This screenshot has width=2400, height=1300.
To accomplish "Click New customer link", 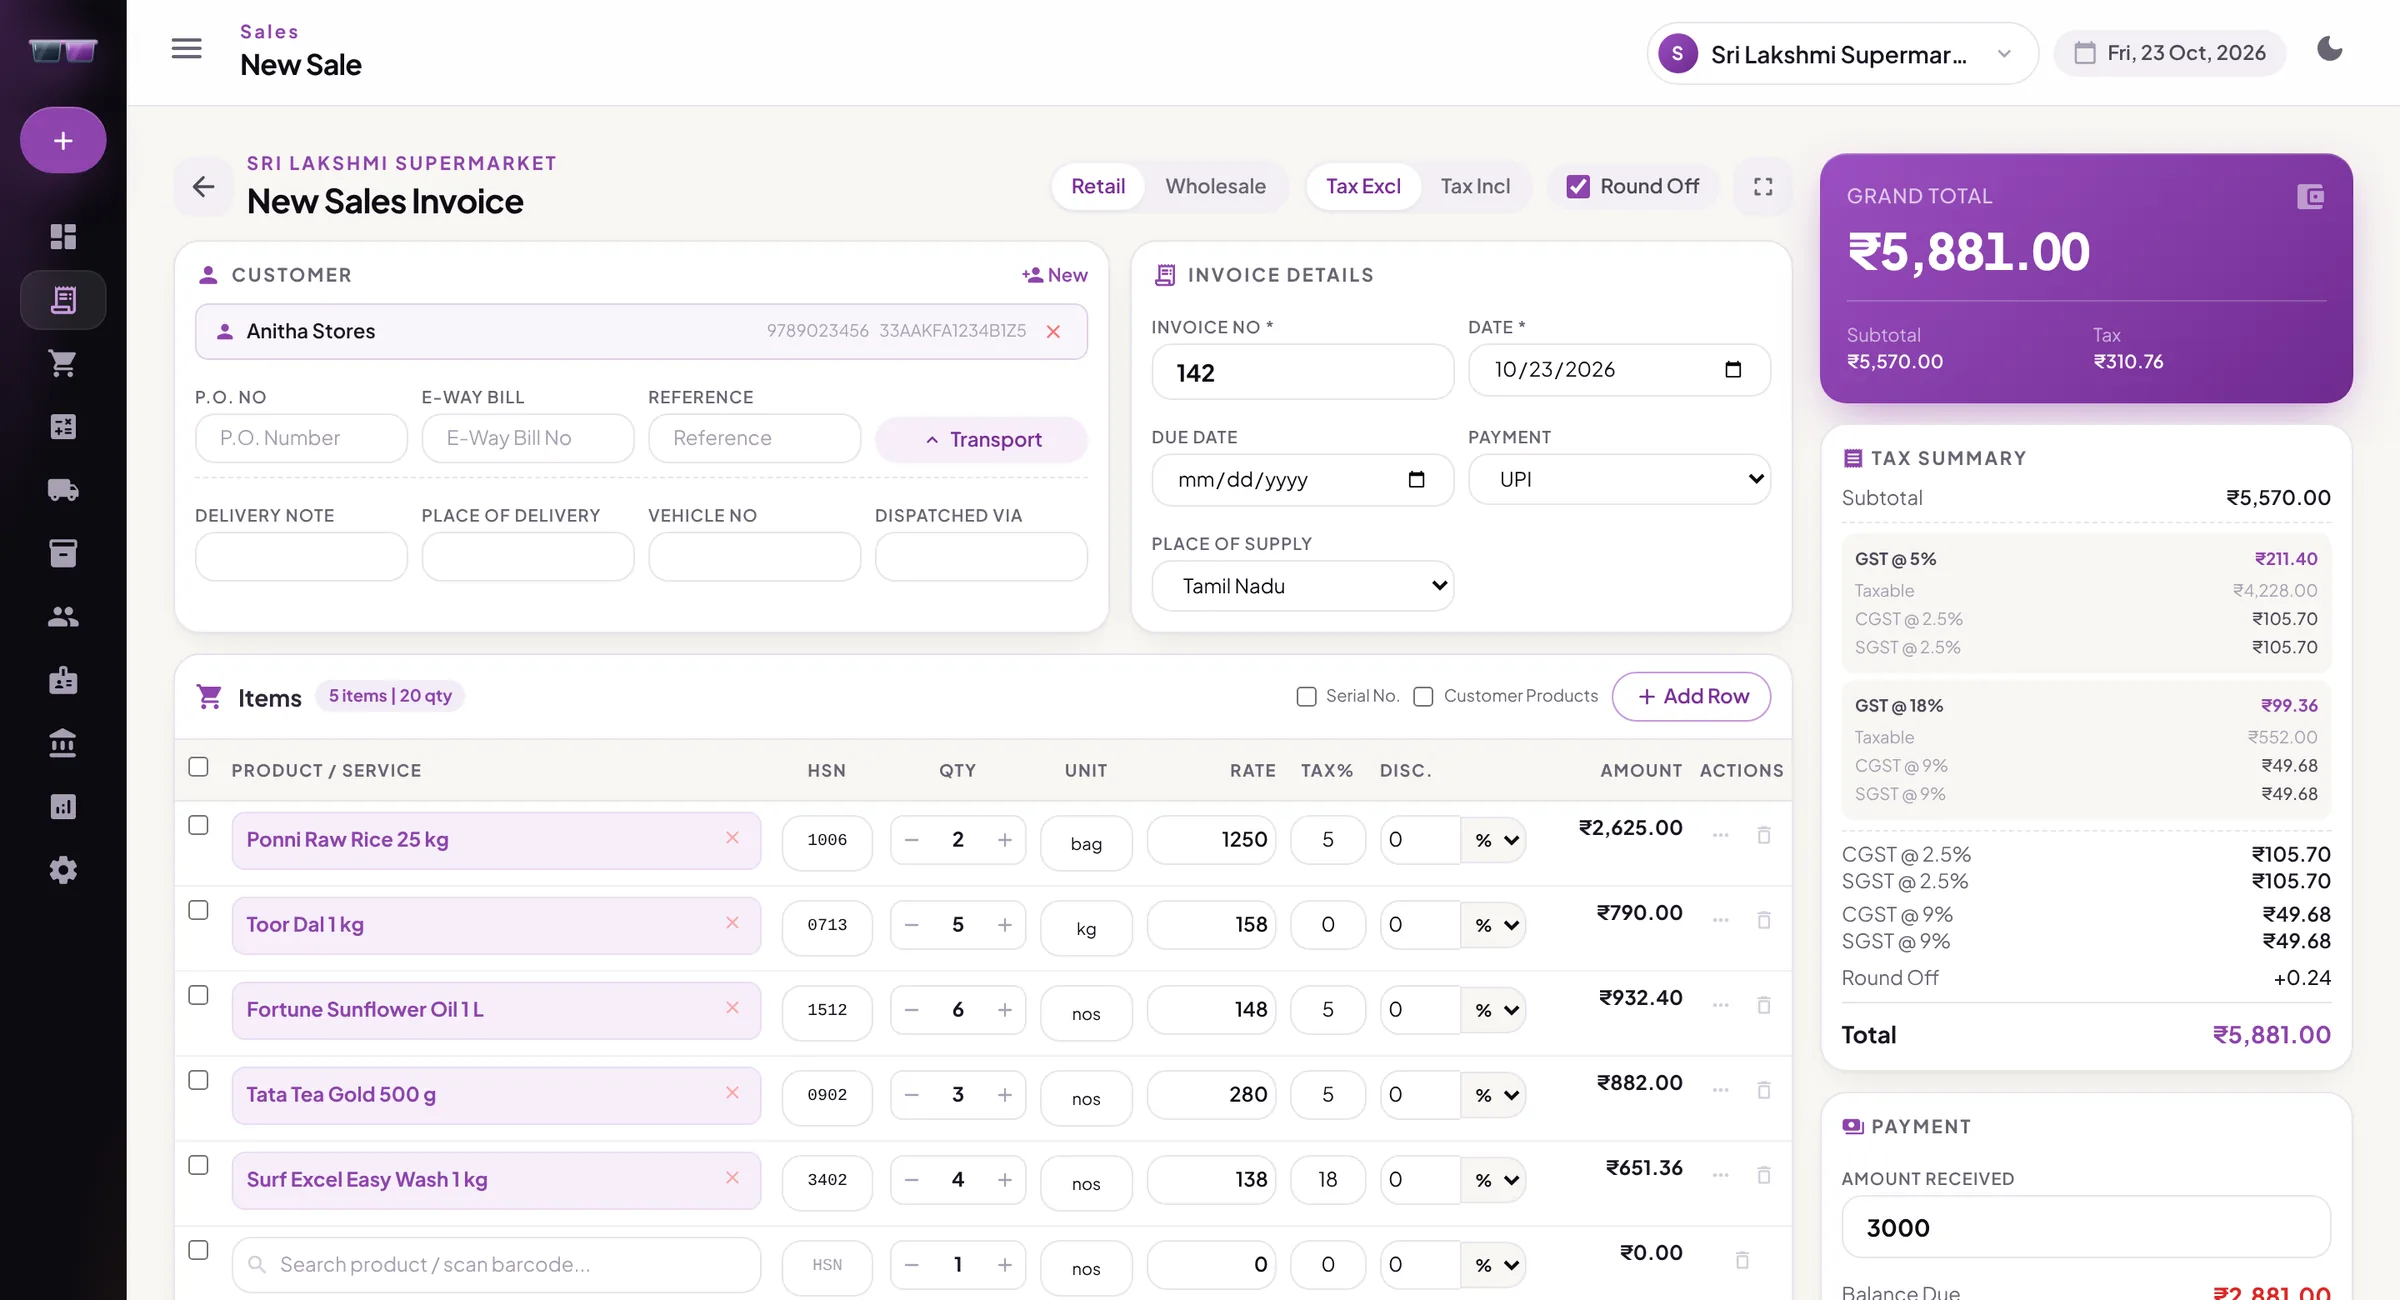I will pos(1055,275).
